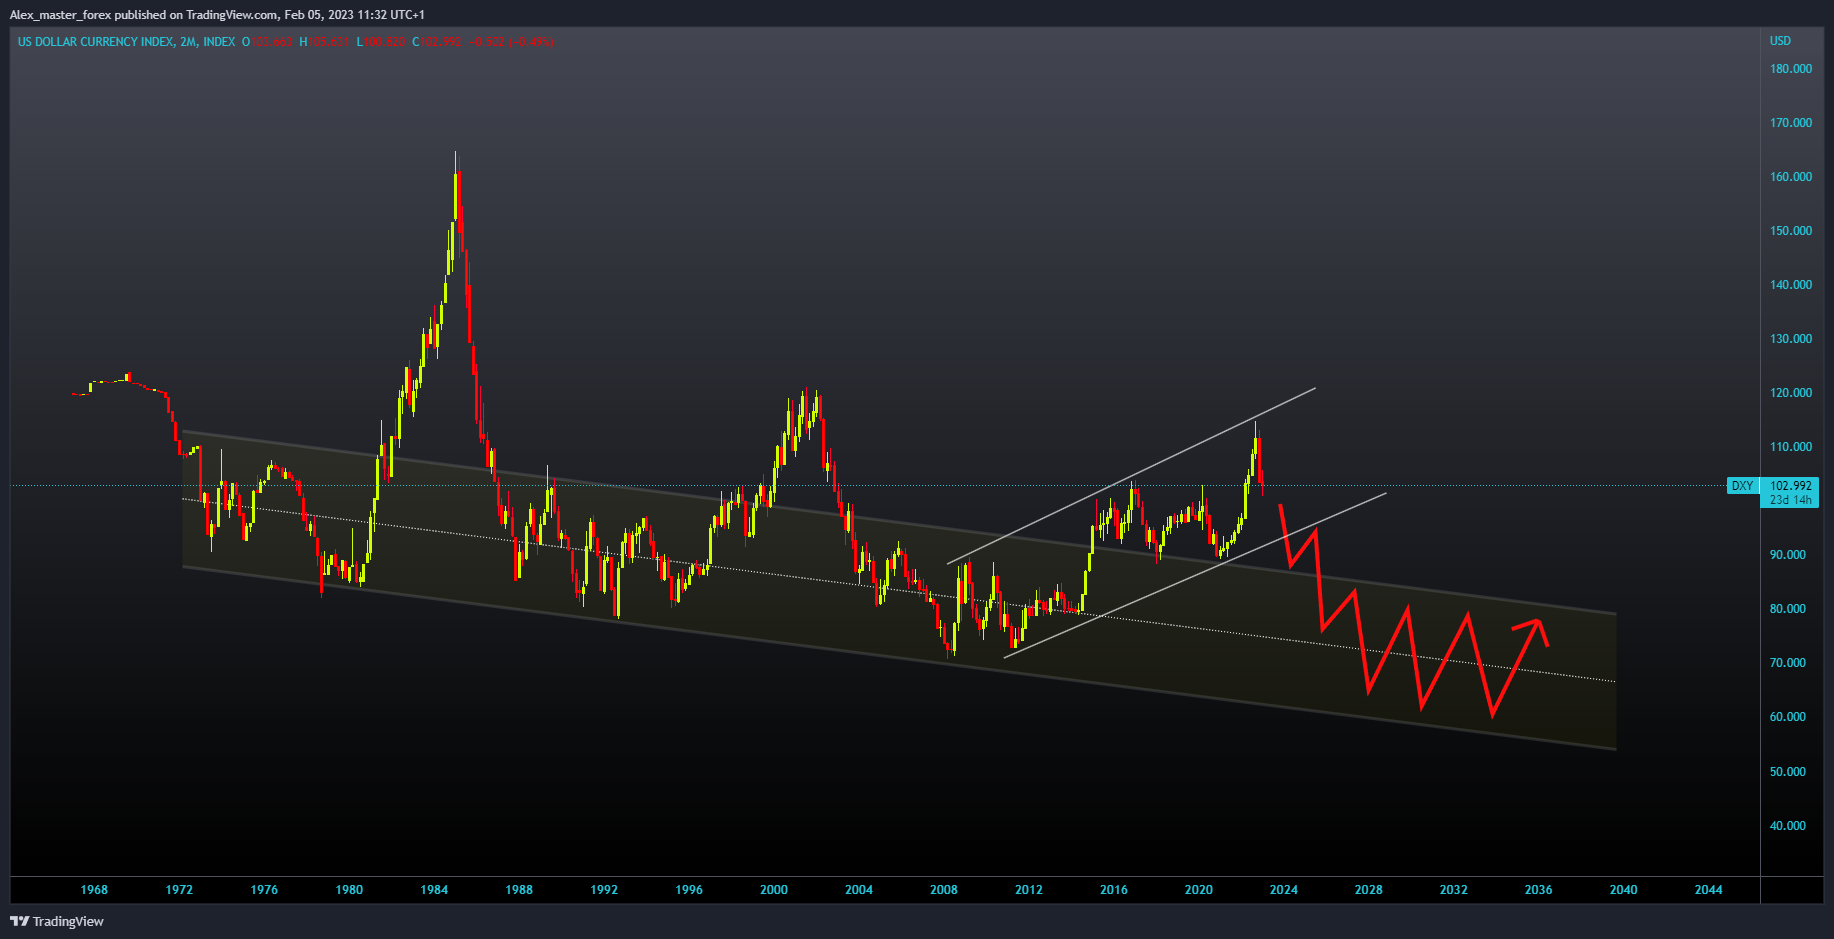The image size is (1834, 939).
Task: Click the 2008 year on time axis
Action: point(944,890)
